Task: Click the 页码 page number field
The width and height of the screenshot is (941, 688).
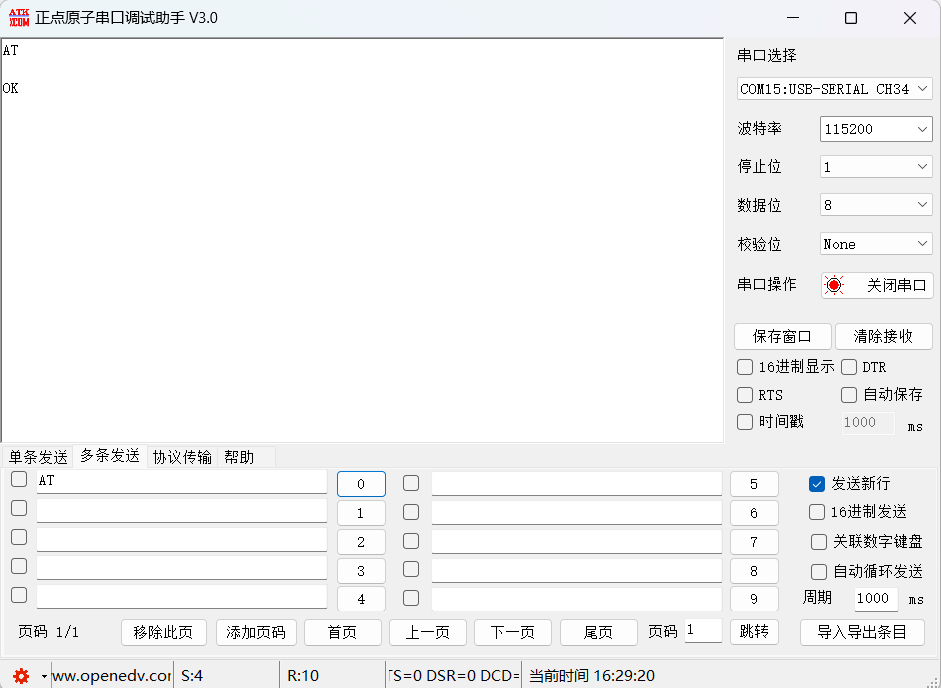Action: [x=703, y=630]
